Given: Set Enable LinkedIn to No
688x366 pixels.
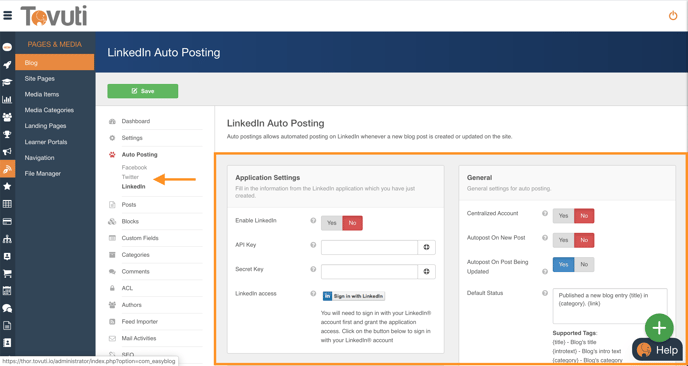Looking at the screenshot, I should 352,223.
